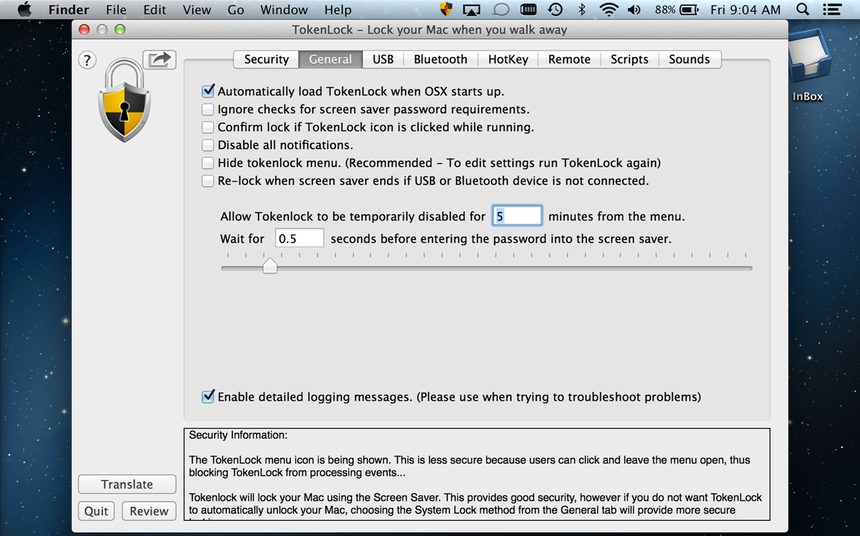Click the Quit button
The width and height of the screenshot is (860, 536).
(x=96, y=511)
